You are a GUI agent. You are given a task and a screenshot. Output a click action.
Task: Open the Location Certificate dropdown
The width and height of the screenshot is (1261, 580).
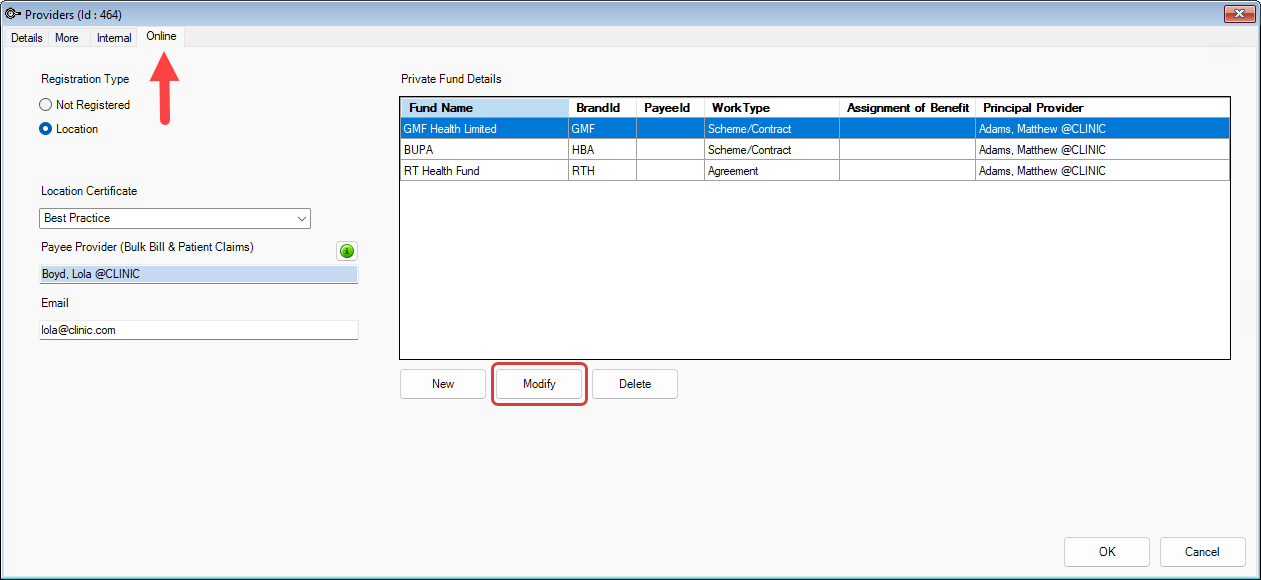point(176,218)
